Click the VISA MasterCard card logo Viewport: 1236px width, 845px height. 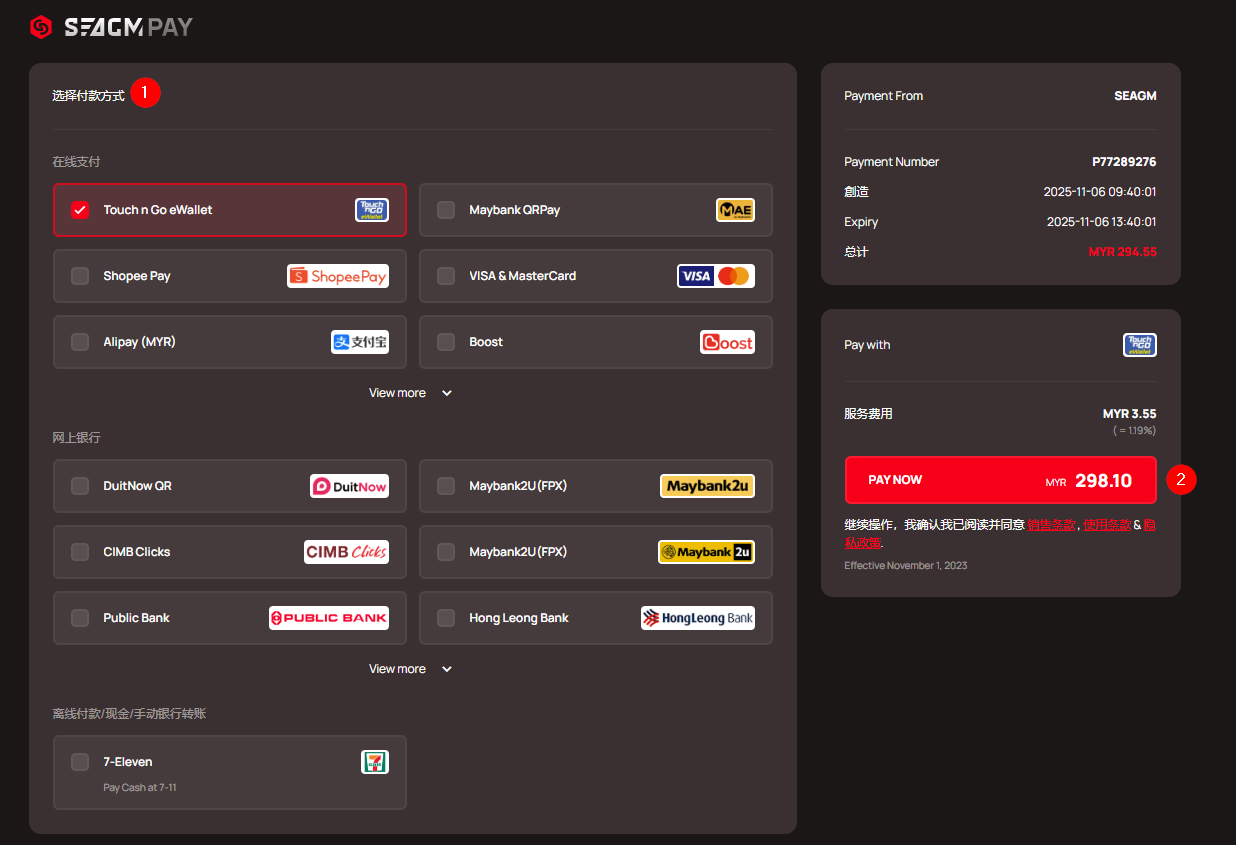[x=715, y=276]
